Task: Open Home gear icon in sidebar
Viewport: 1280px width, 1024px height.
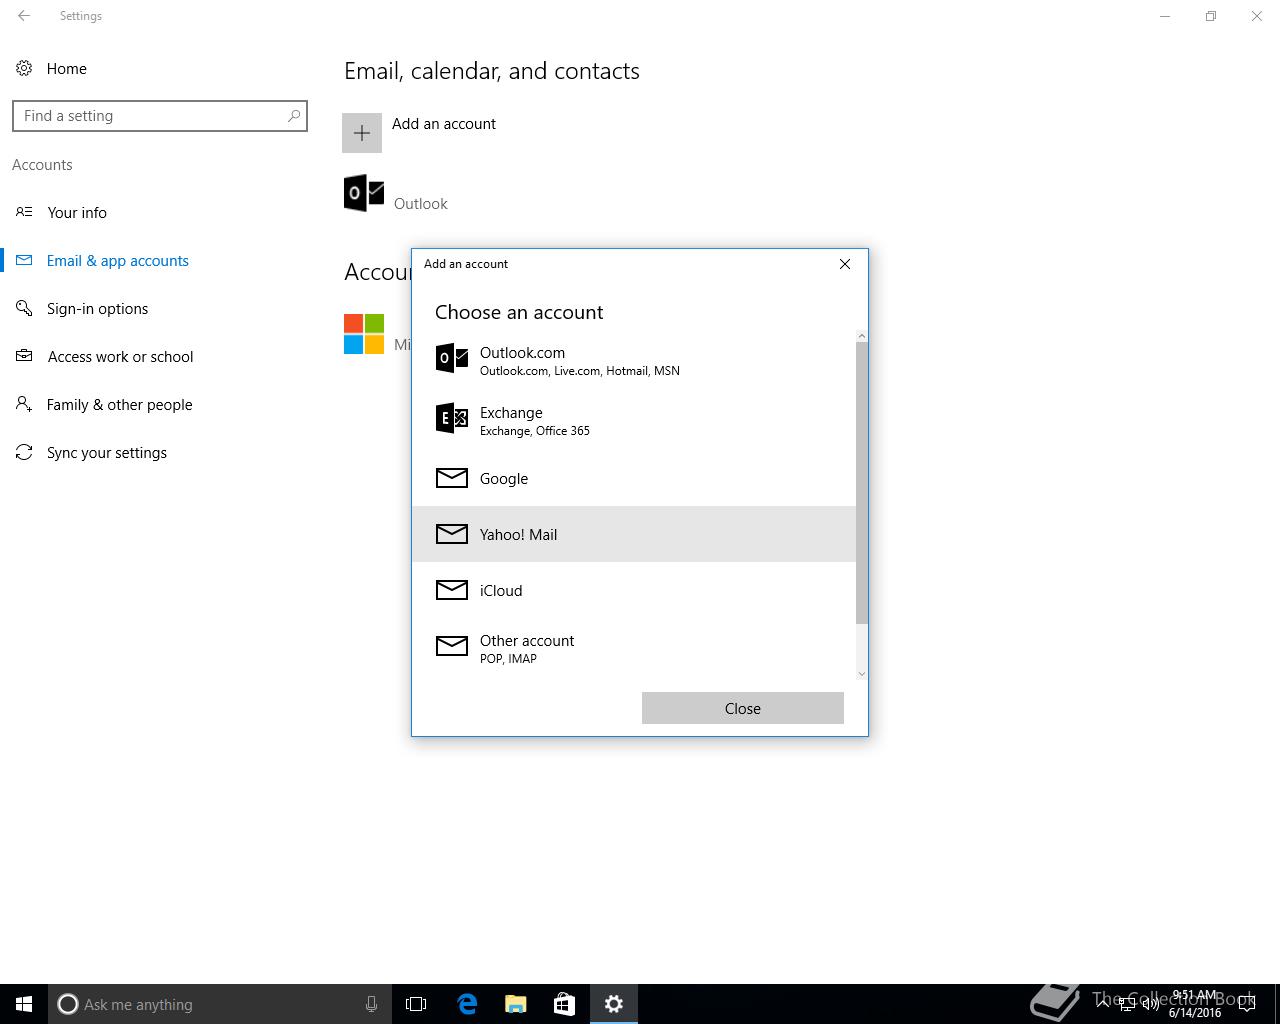Action: [x=24, y=68]
